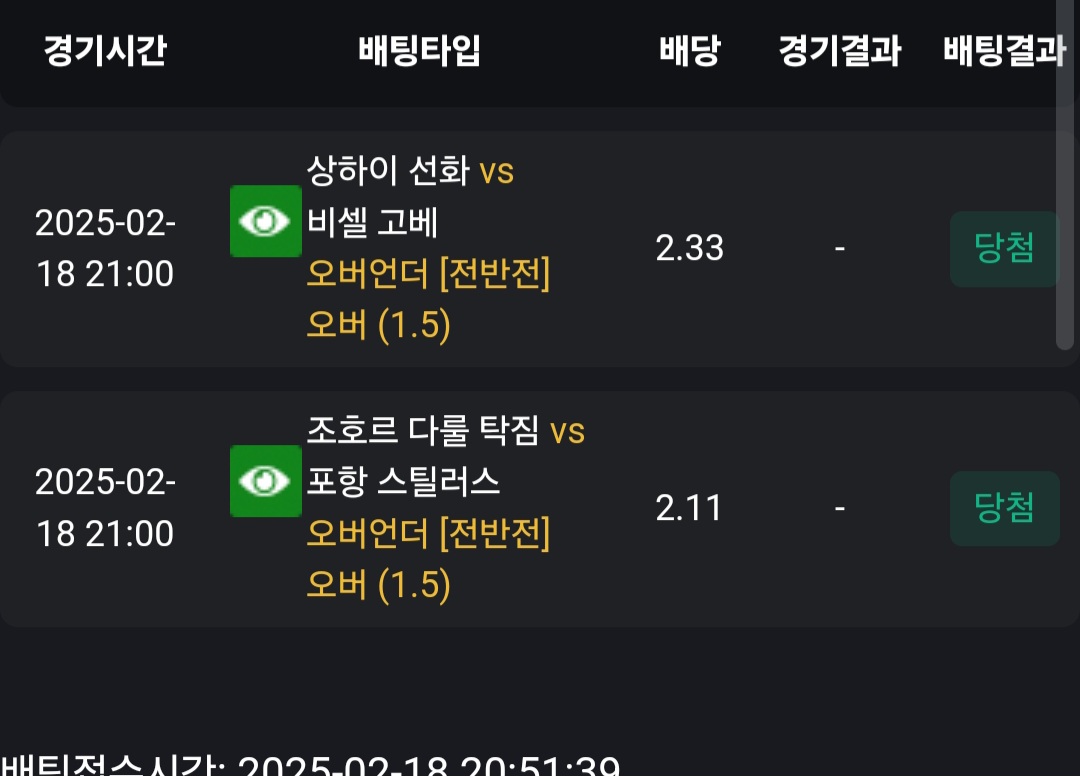This screenshot has height=776, width=1080.
Task: Click the 2.11 odds value
Action: [x=689, y=508]
